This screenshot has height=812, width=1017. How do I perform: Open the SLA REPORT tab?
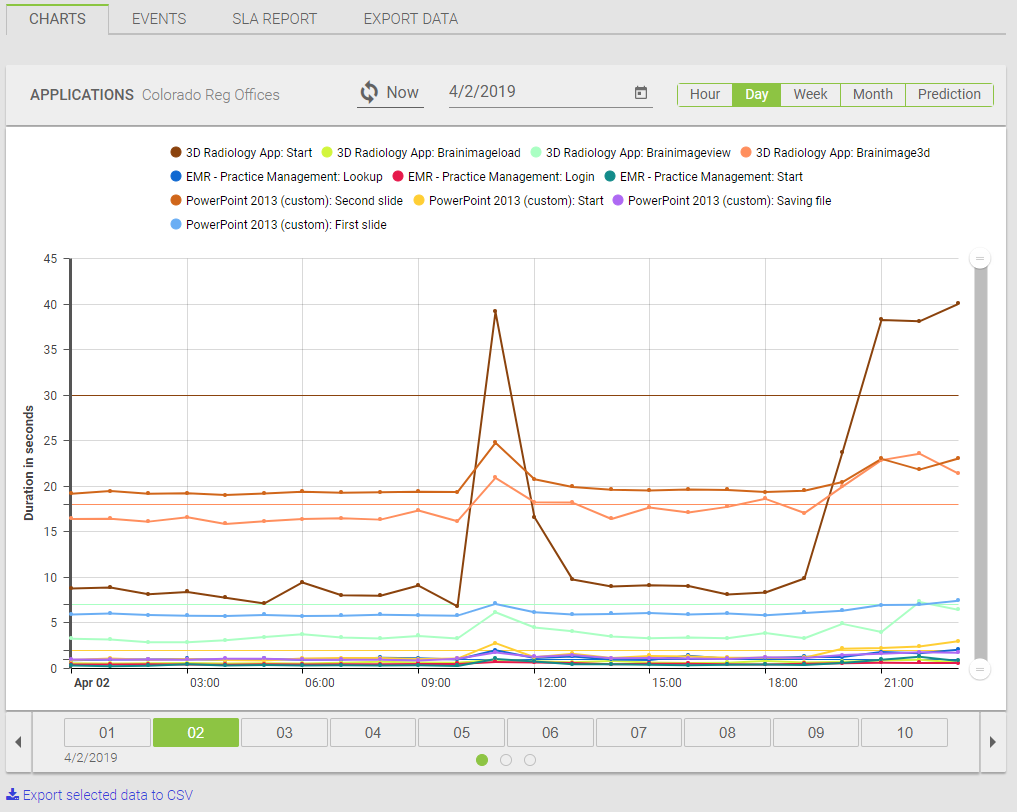[x=274, y=18]
